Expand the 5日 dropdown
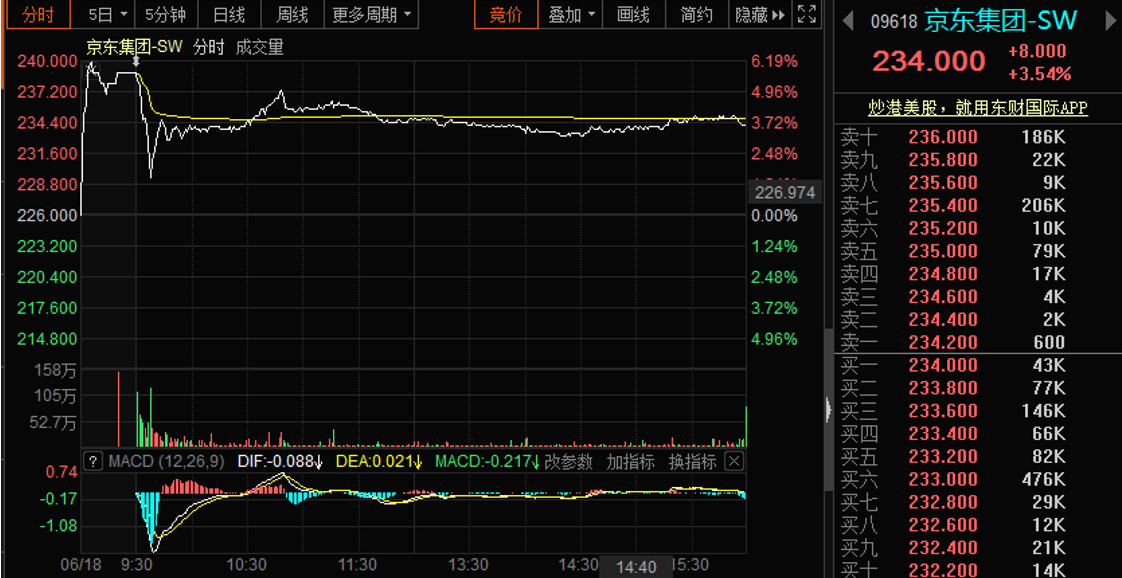This screenshot has width=1122, height=578. coord(108,14)
